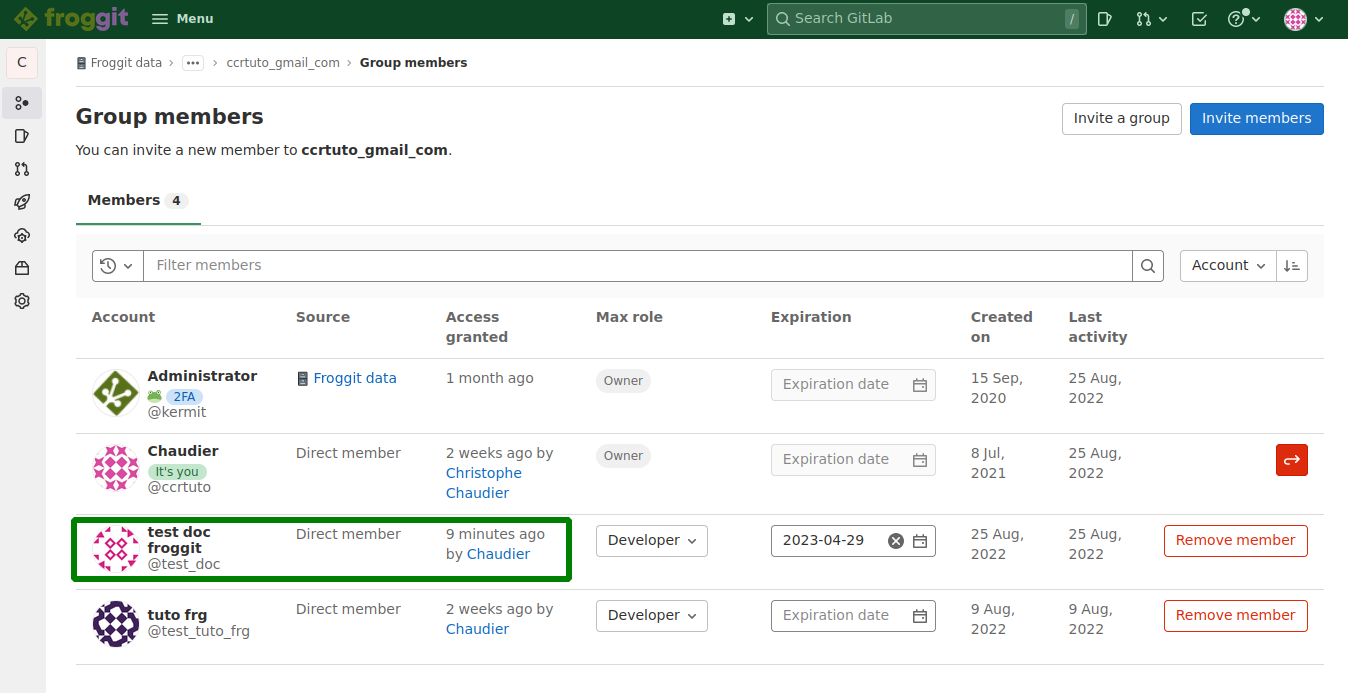Open the Account sort dropdown
Image resolution: width=1348 pixels, height=693 pixels.
pyautogui.click(x=1228, y=266)
